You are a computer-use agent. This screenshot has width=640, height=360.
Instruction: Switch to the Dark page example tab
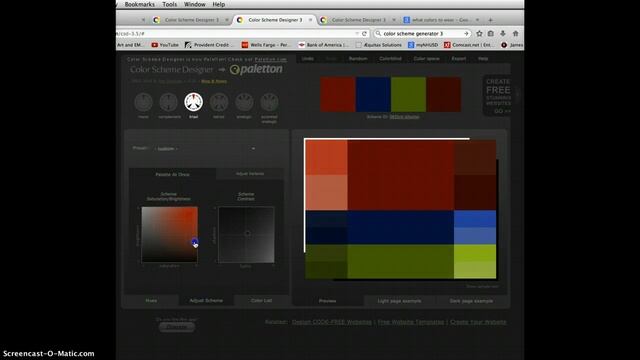[471, 301]
